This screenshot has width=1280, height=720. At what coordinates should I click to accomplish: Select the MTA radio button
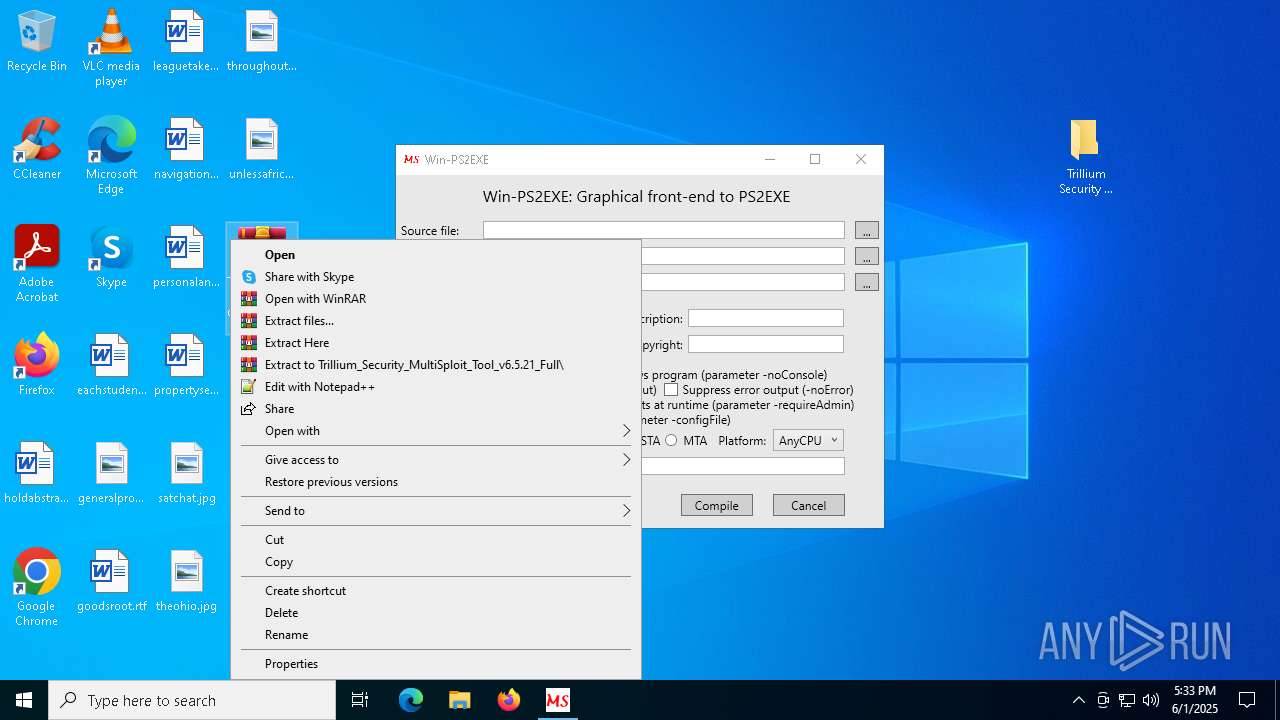pos(671,441)
